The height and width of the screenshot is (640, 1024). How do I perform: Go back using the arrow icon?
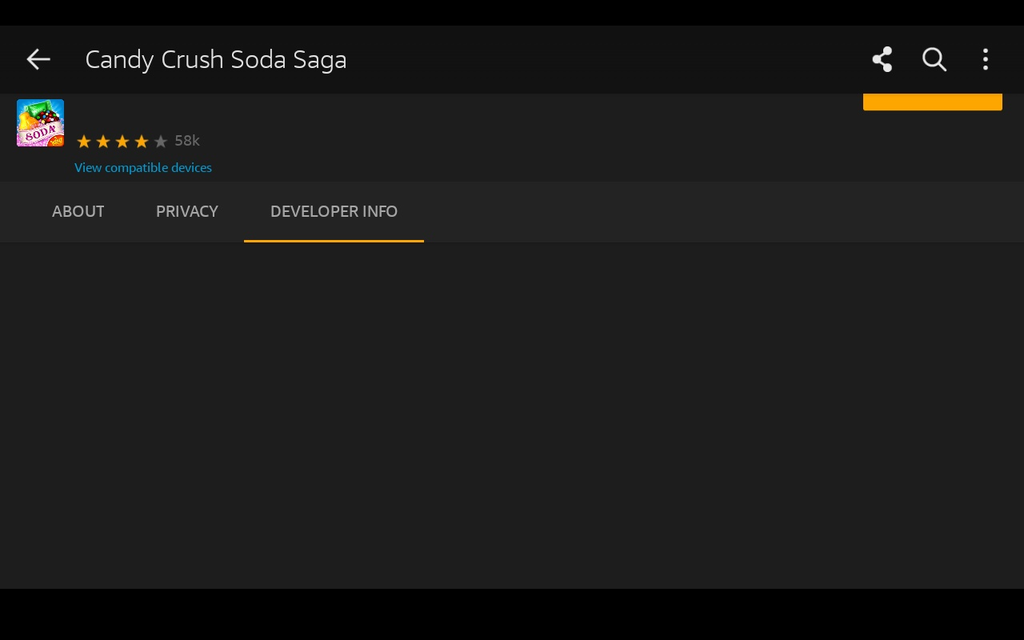click(38, 59)
